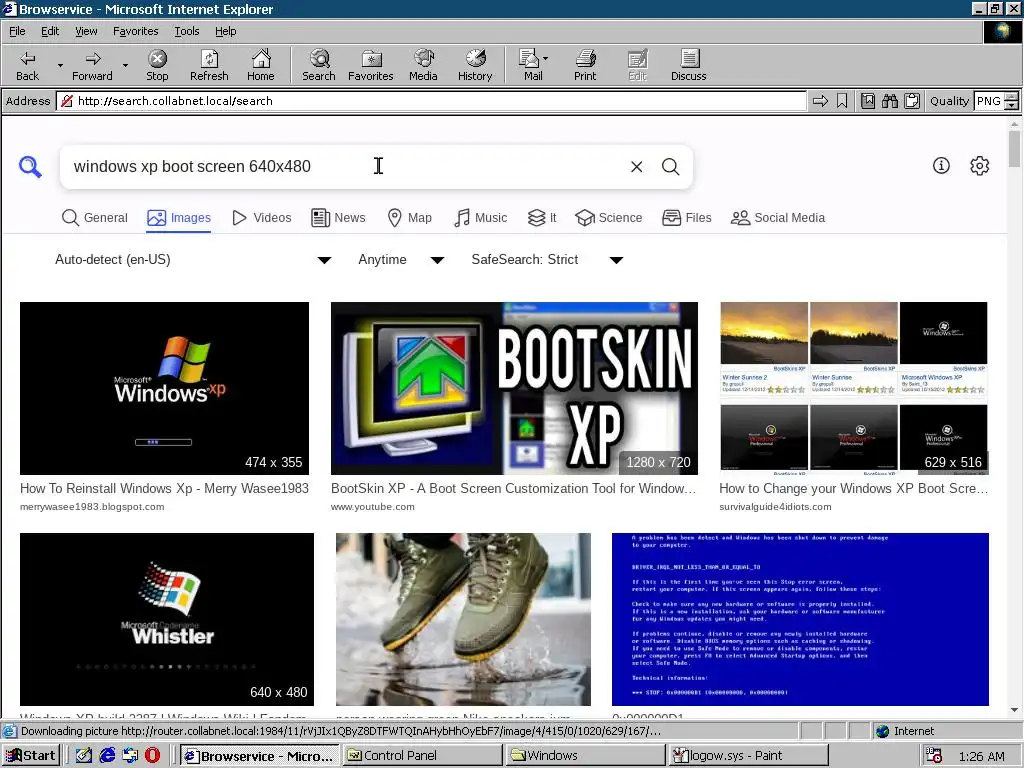Open the Tools menu
This screenshot has height=768, width=1024.
coord(186,31)
